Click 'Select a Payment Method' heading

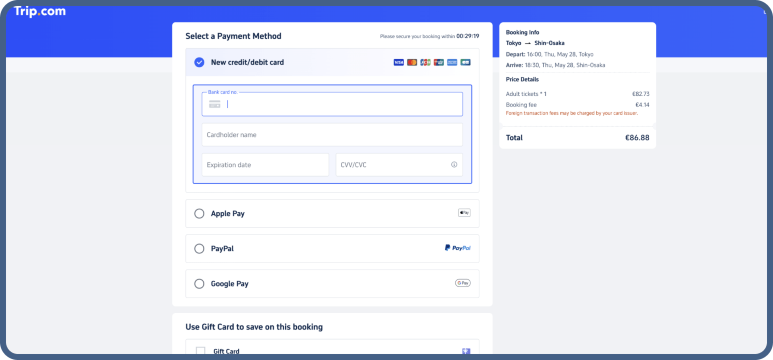[x=234, y=36]
